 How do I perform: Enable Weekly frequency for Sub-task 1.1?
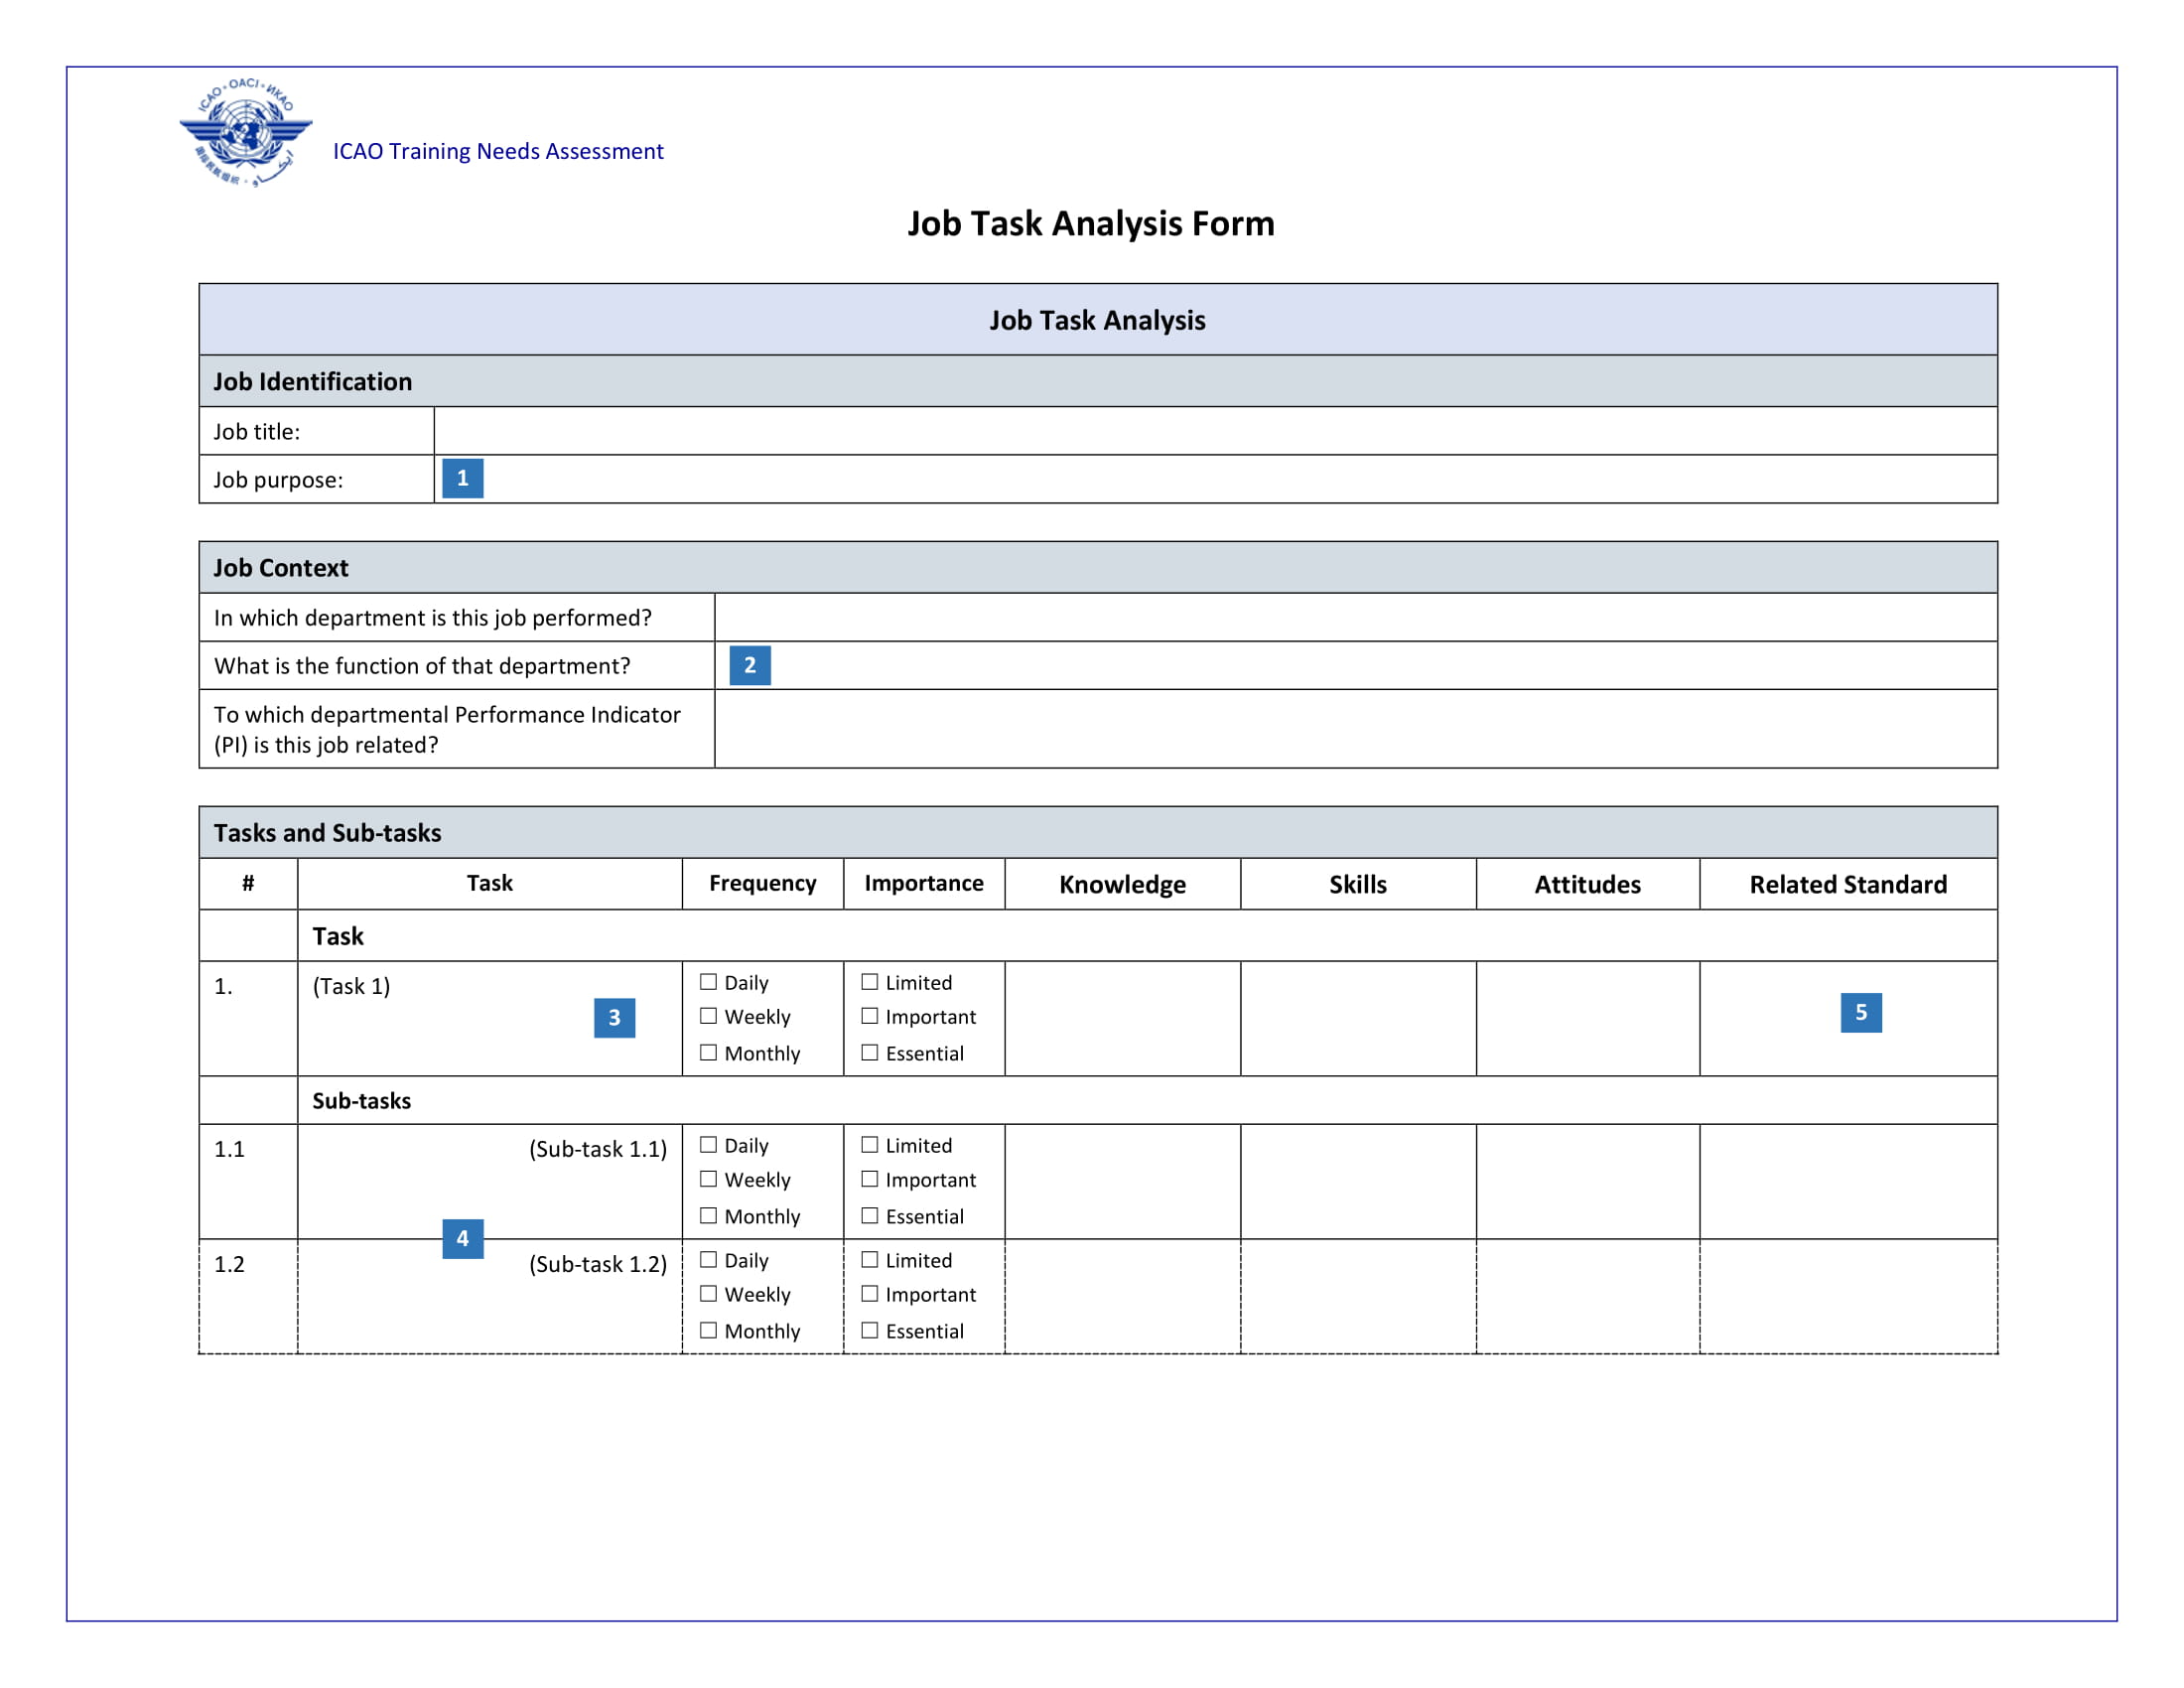click(x=708, y=1181)
